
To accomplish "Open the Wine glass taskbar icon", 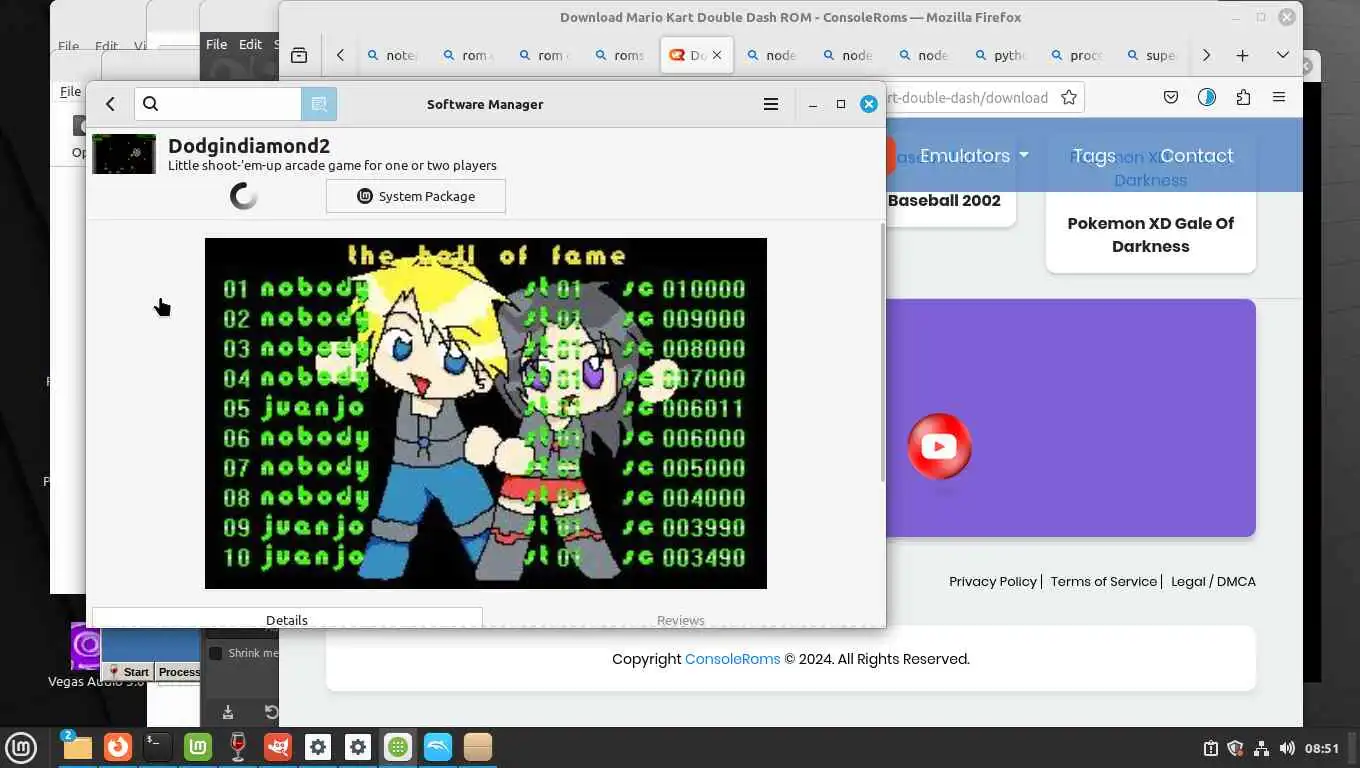I will 238,747.
